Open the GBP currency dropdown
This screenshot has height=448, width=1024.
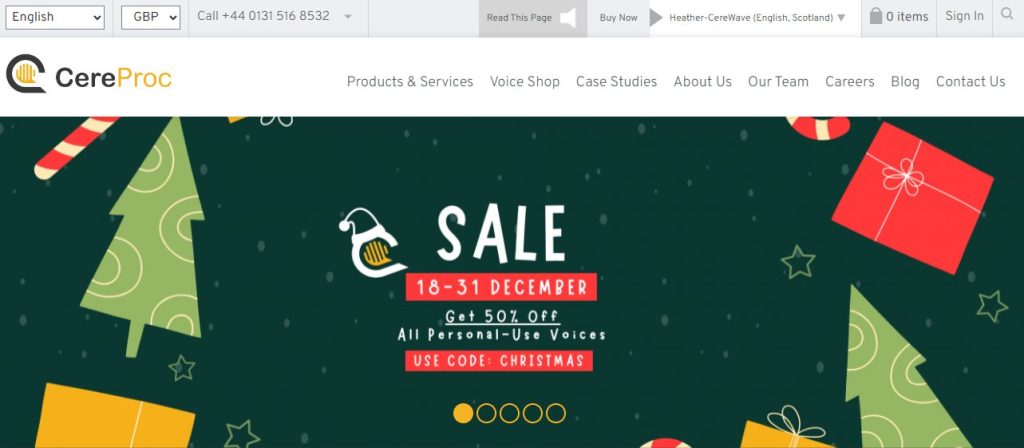point(151,18)
